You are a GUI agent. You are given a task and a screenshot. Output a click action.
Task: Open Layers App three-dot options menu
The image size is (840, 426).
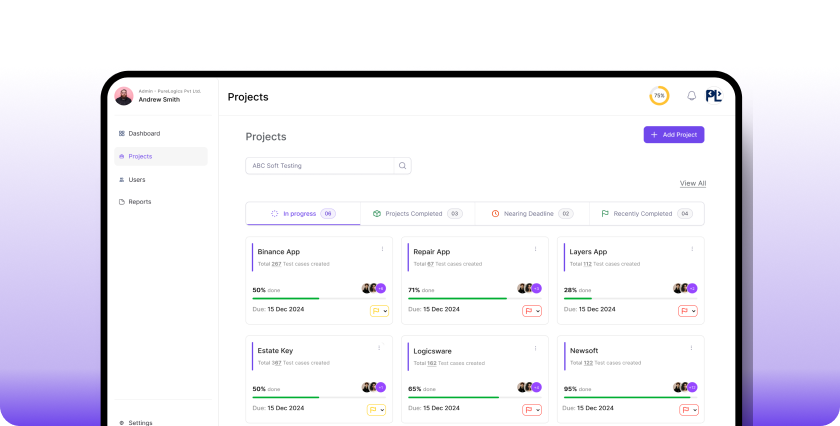693,249
